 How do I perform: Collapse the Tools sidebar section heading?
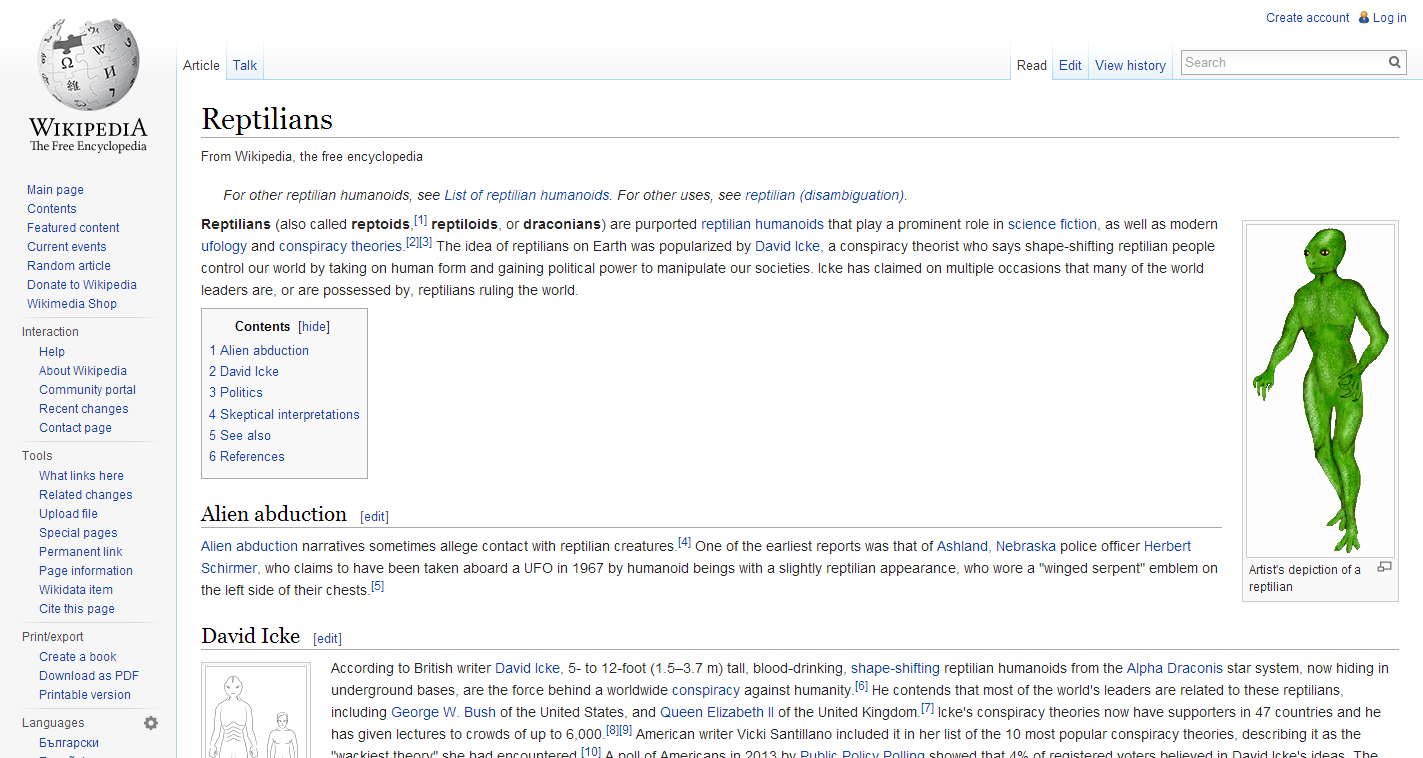[x=37, y=456]
